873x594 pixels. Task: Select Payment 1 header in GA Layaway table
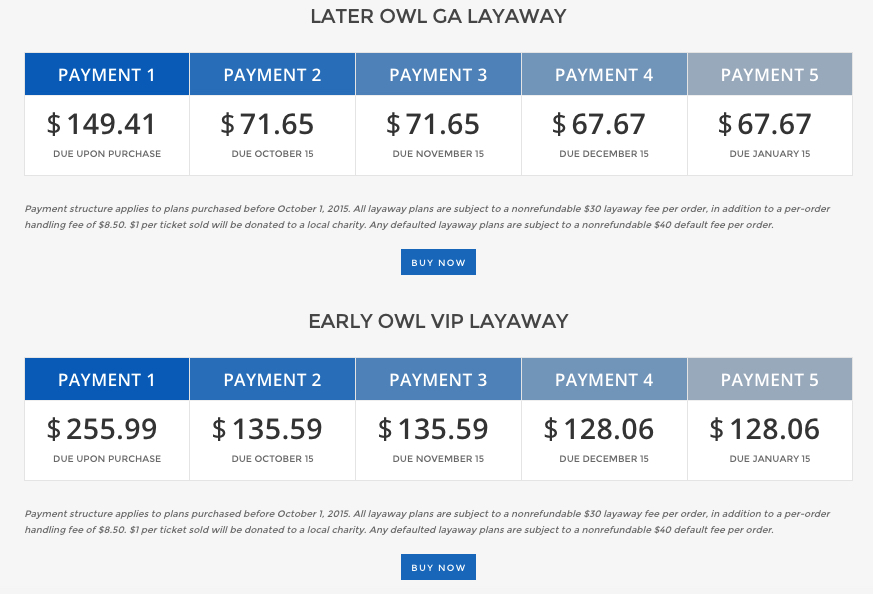point(107,75)
